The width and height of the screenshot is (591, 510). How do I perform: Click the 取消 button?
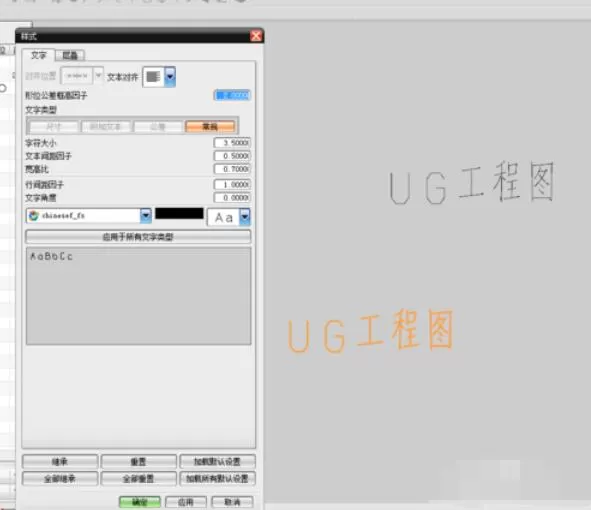(x=232, y=502)
